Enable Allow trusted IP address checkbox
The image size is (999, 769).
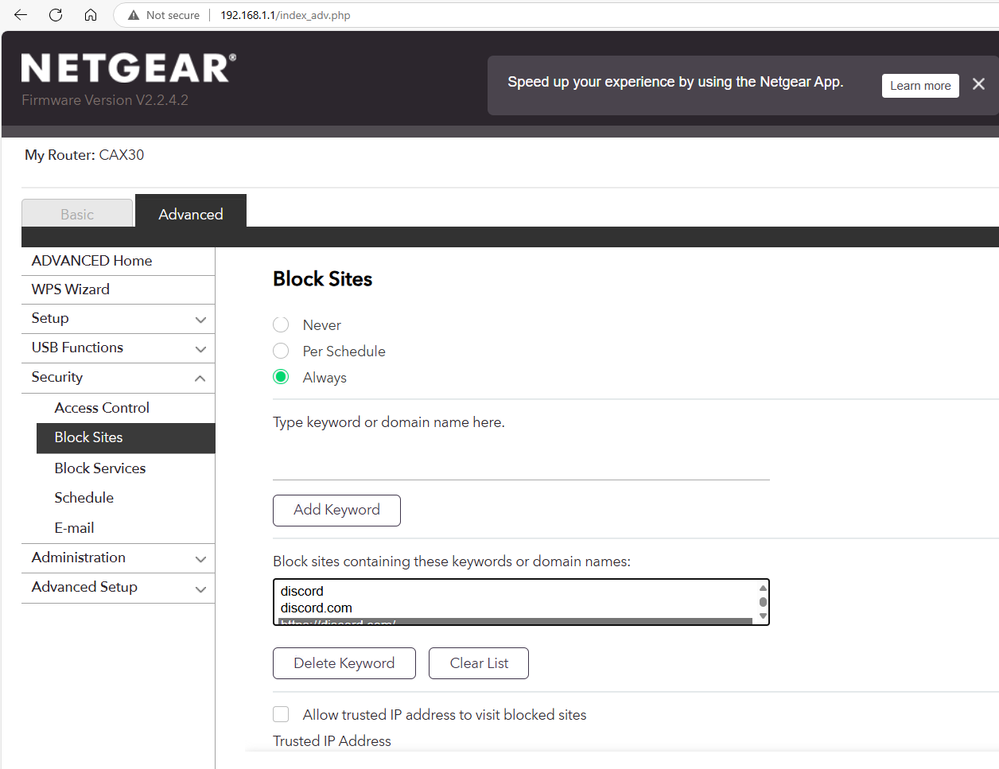pos(282,715)
